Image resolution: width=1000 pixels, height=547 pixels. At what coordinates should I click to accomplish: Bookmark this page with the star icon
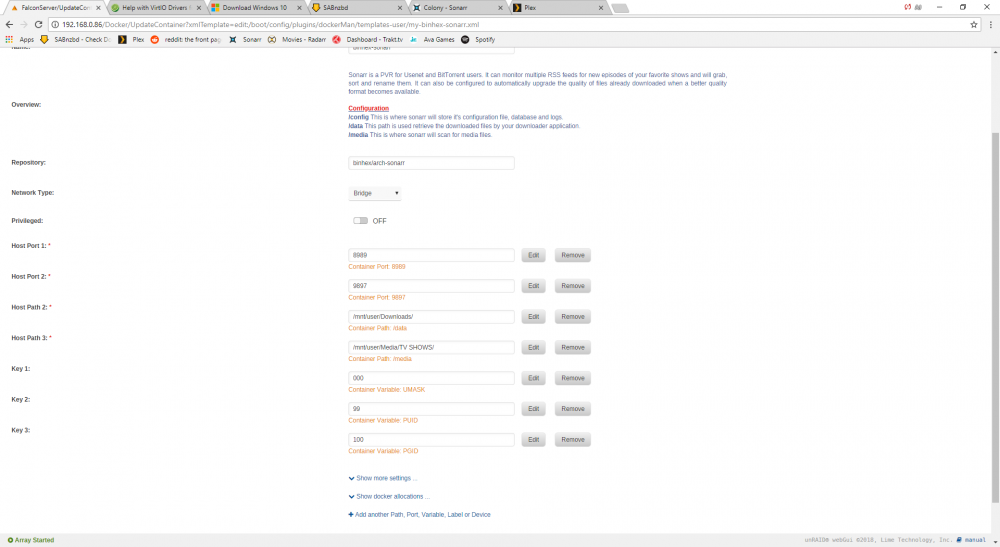tap(974, 24)
